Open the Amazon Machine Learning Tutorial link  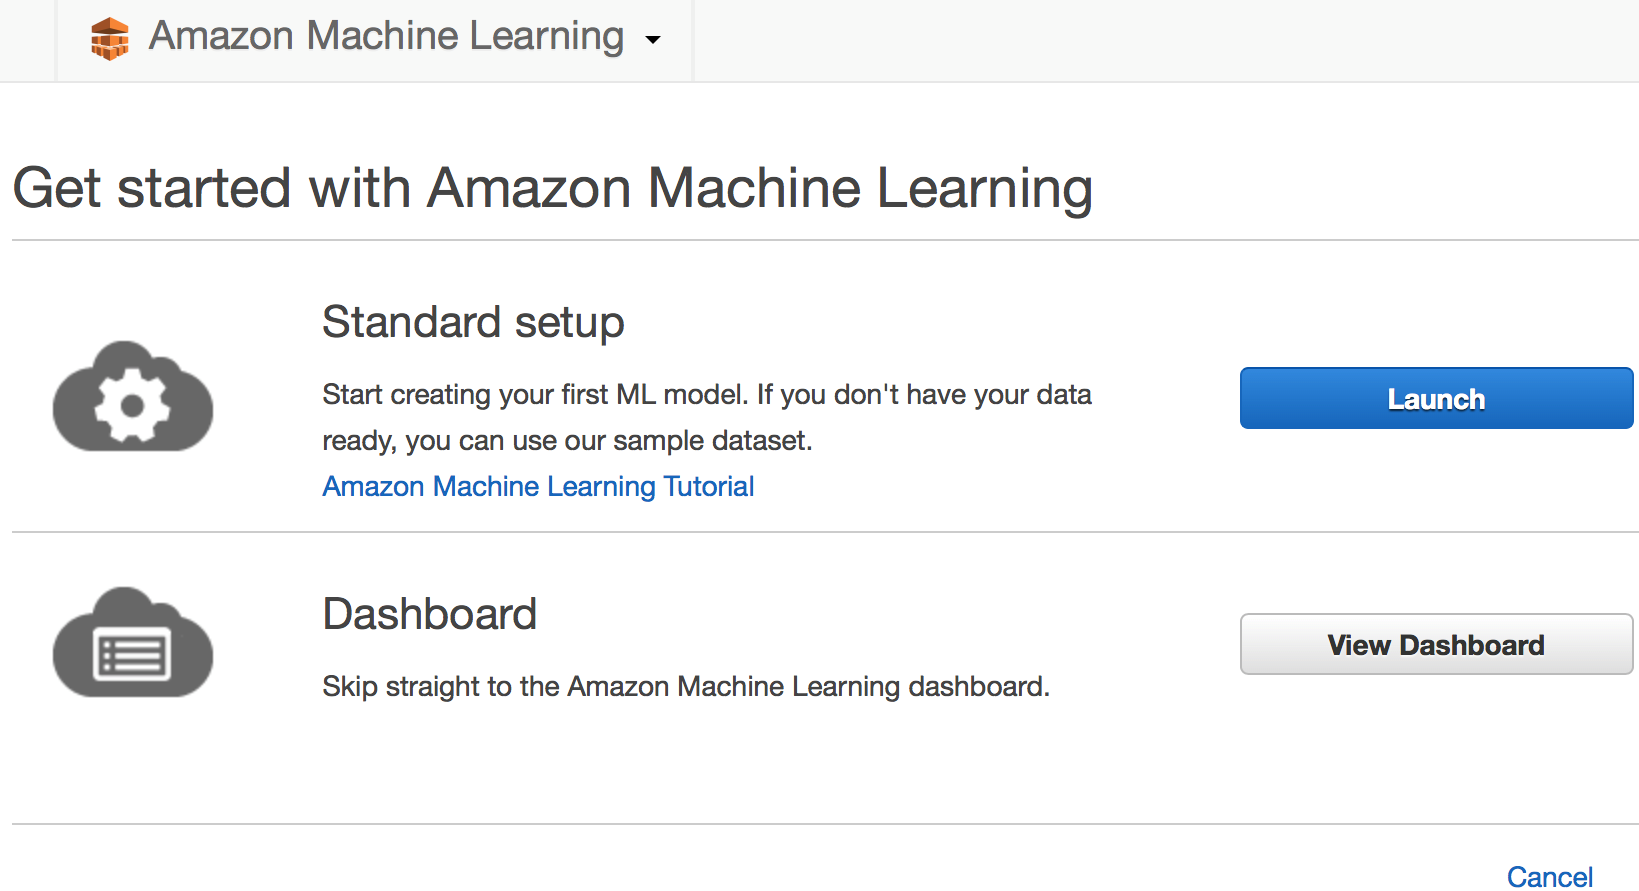(x=538, y=486)
